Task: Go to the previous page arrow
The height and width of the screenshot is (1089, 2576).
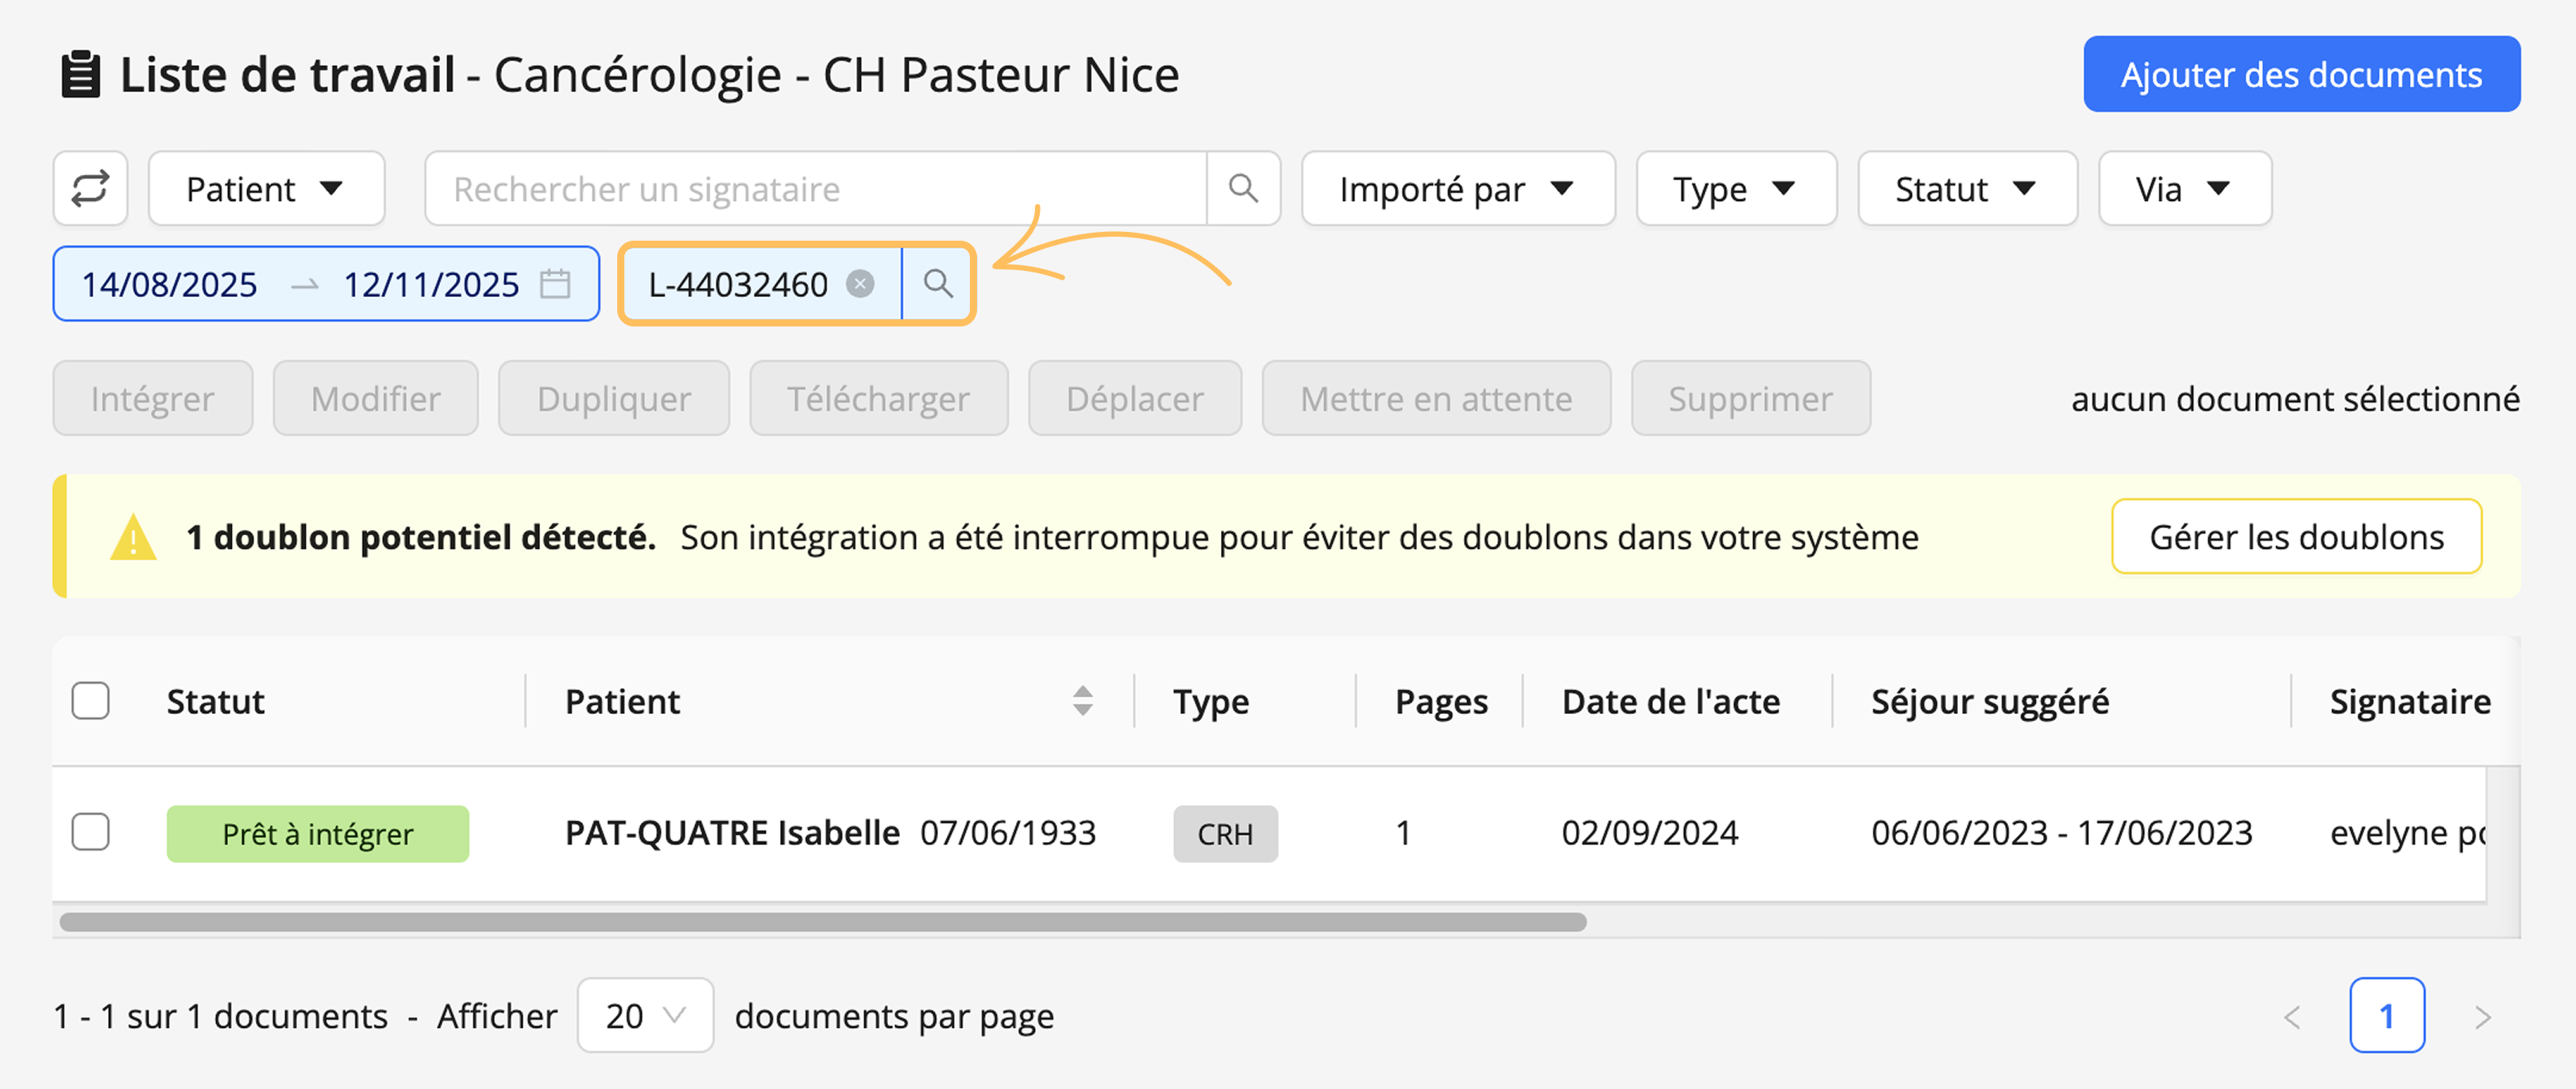Action: click(2293, 1017)
